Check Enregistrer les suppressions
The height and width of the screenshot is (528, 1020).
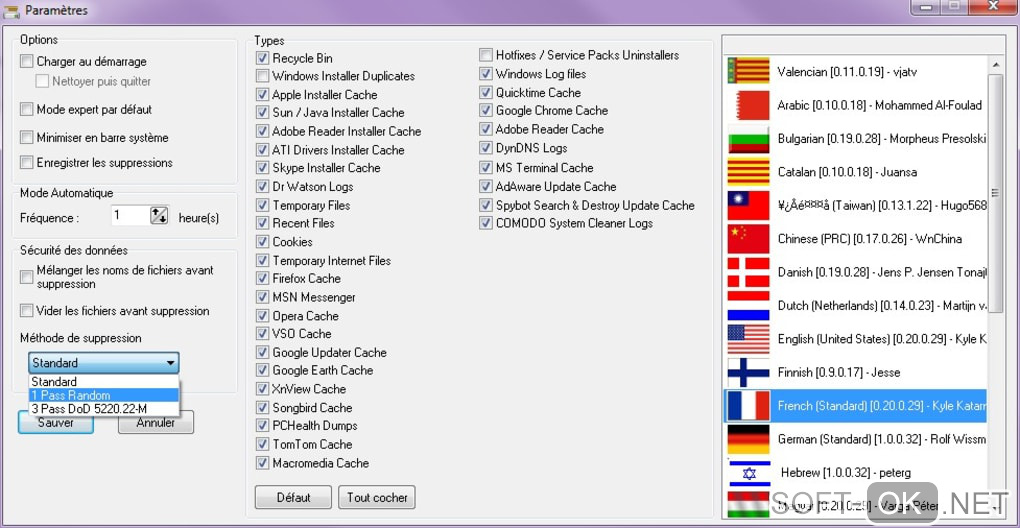[x=27, y=162]
